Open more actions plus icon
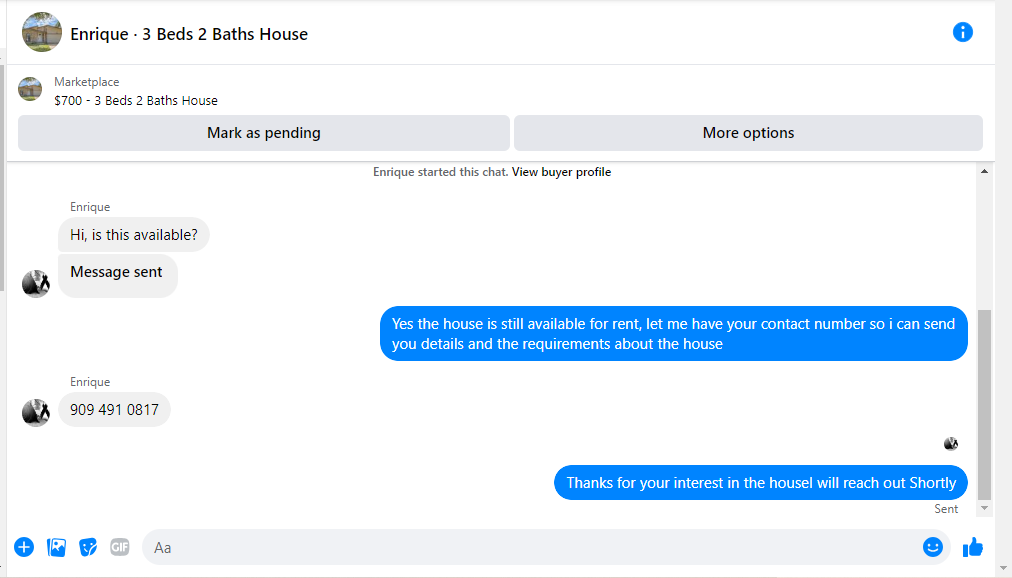Image resolution: width=1012 pixels, height=578 pixels. [x=24, y=548]
